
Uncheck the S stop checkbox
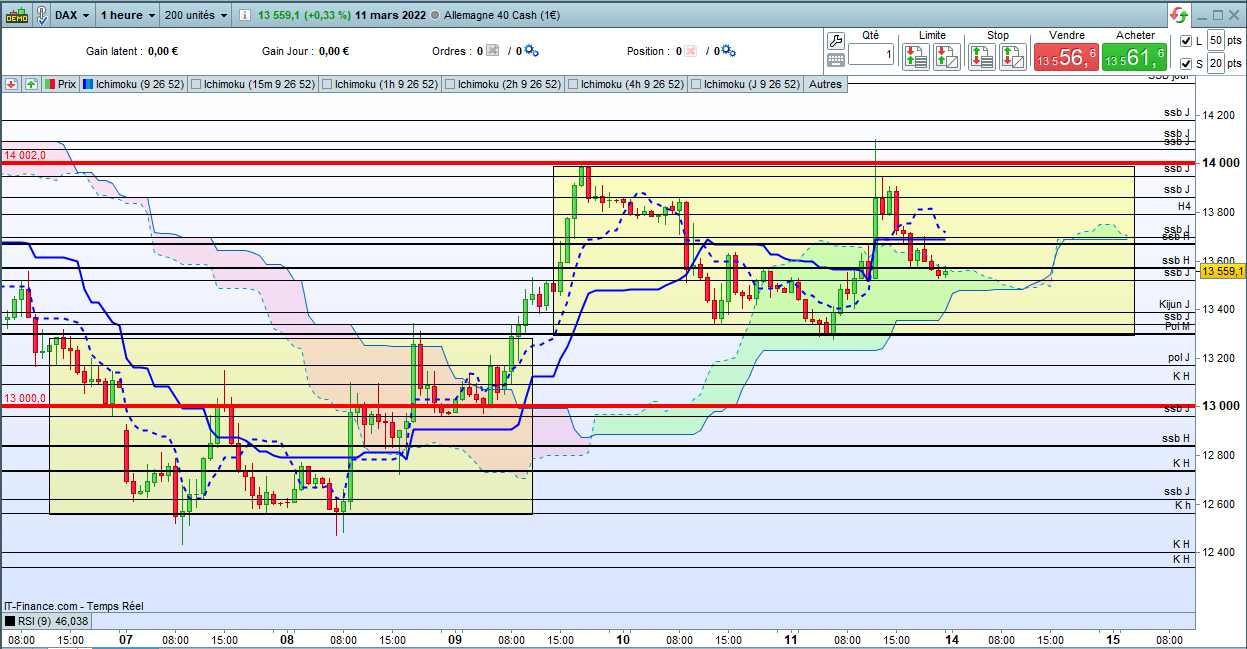(1186, 65)
